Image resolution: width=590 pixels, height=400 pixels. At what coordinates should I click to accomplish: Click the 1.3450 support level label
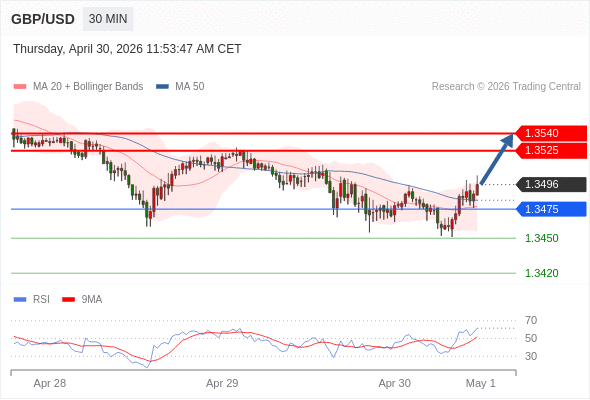(542, 238)
